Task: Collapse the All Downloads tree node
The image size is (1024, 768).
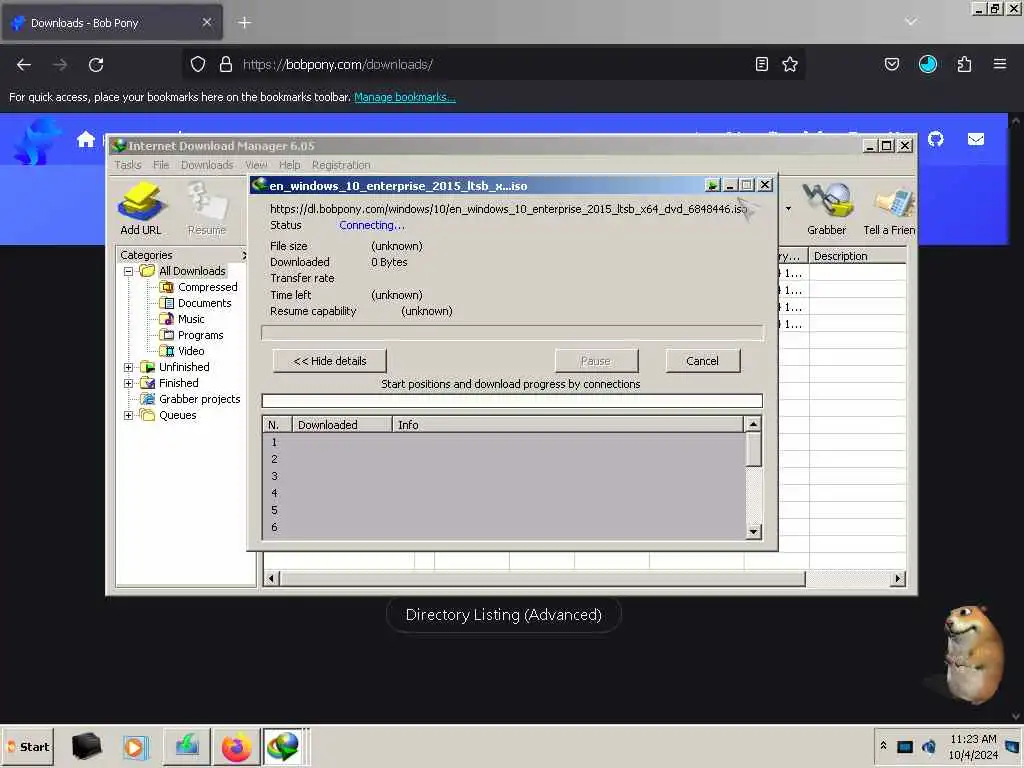Action: 129,271
